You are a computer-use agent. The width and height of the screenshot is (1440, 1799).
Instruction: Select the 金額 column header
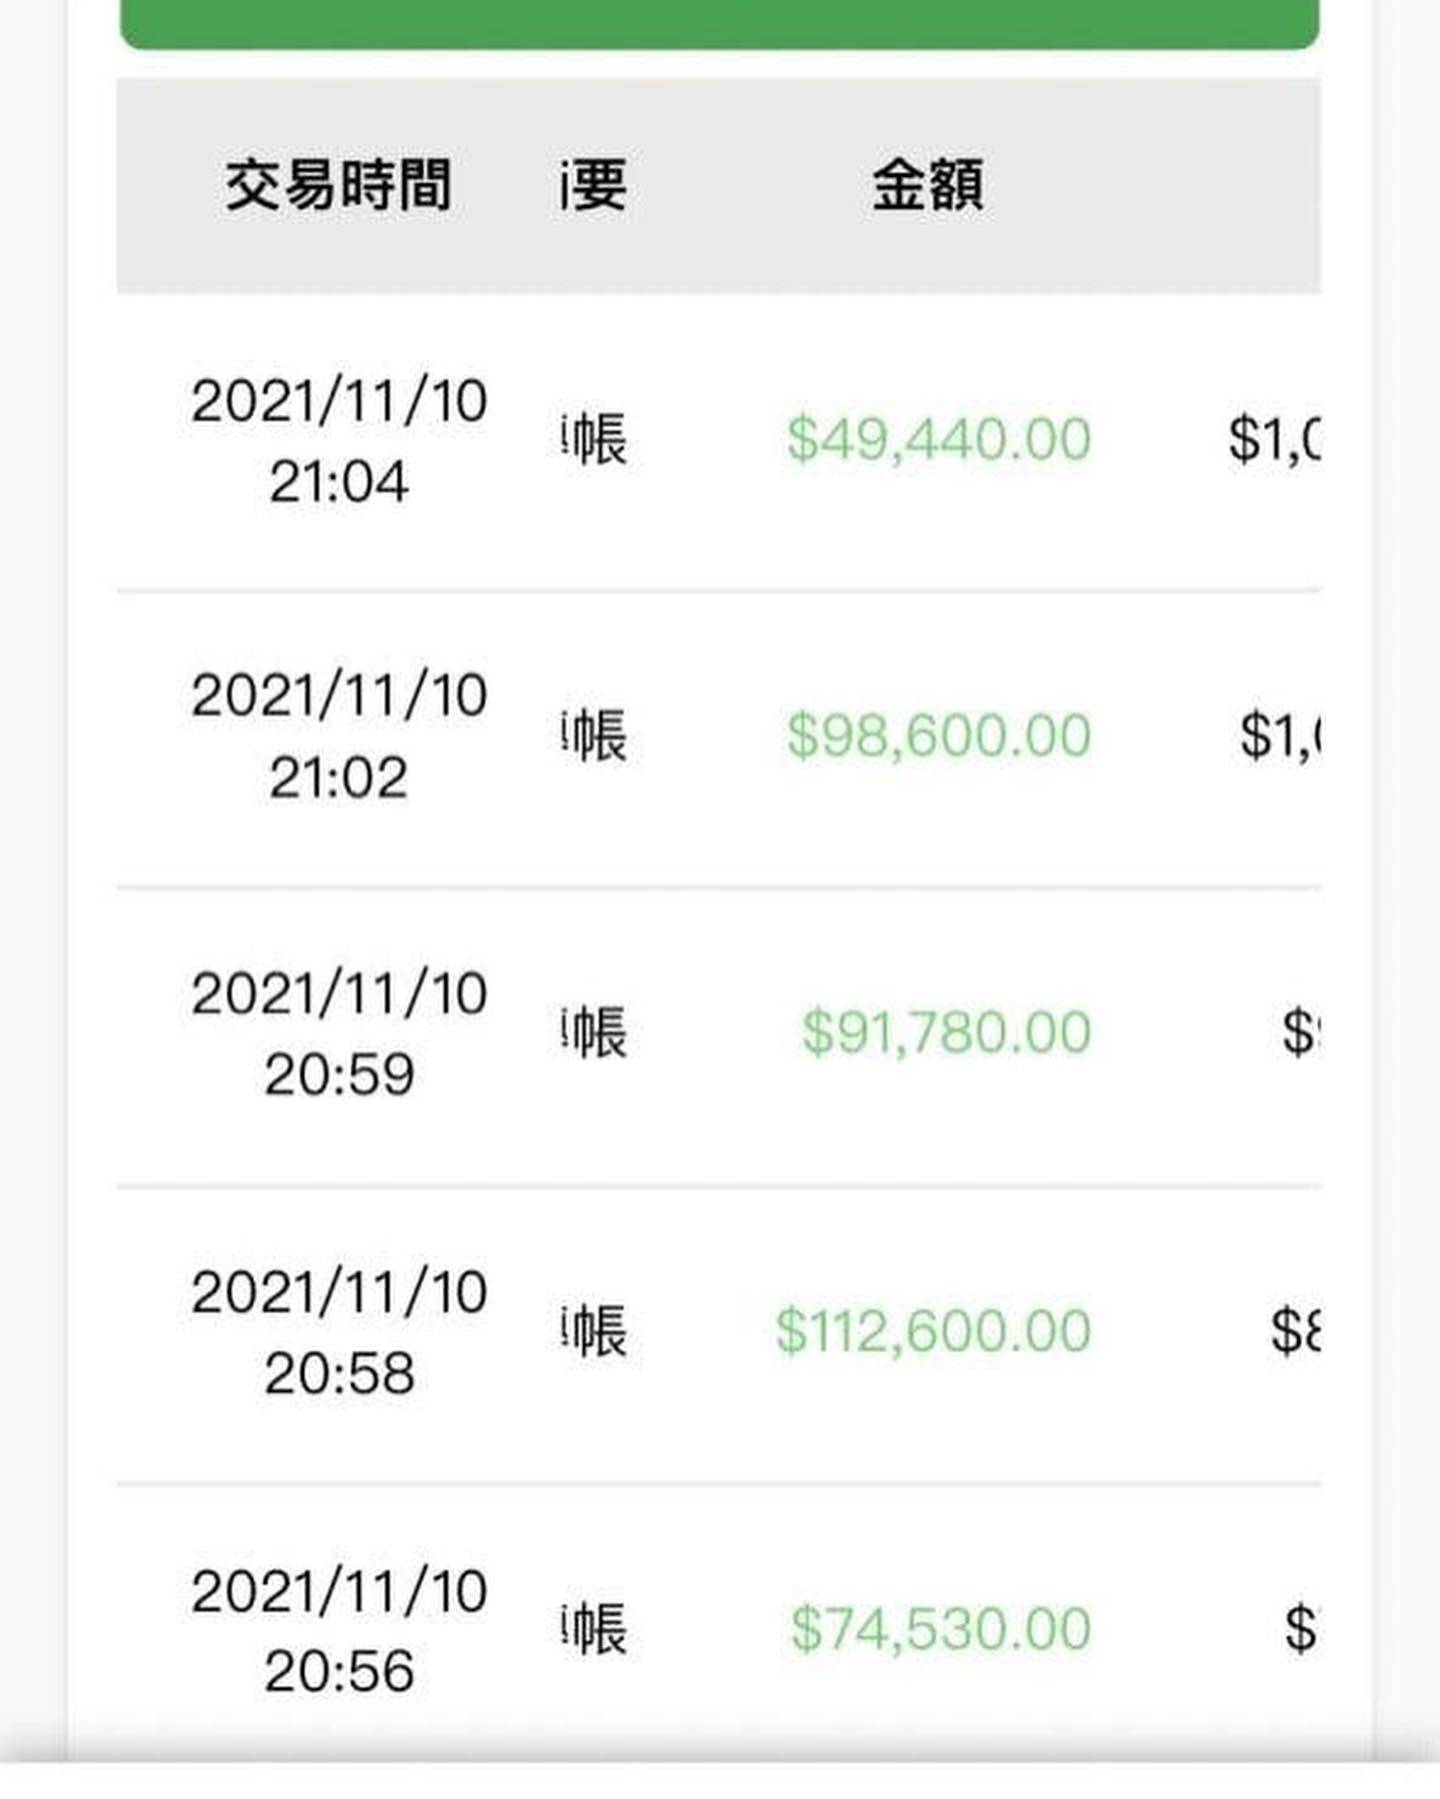928,185
